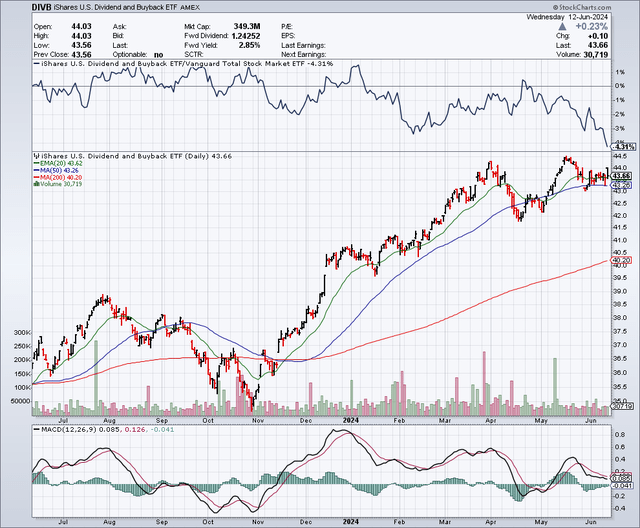Click the iShares U.S. Dividend and Buyback ETF header title
Screen dimensions: 640x528
tap(115, 7)
